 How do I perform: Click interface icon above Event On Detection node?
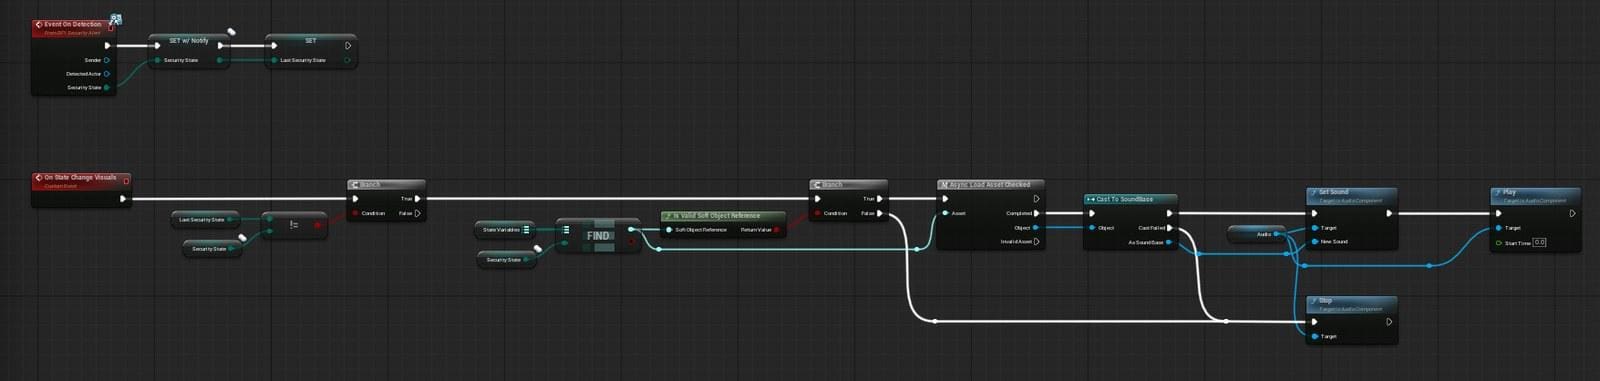[x=116, y=19]
